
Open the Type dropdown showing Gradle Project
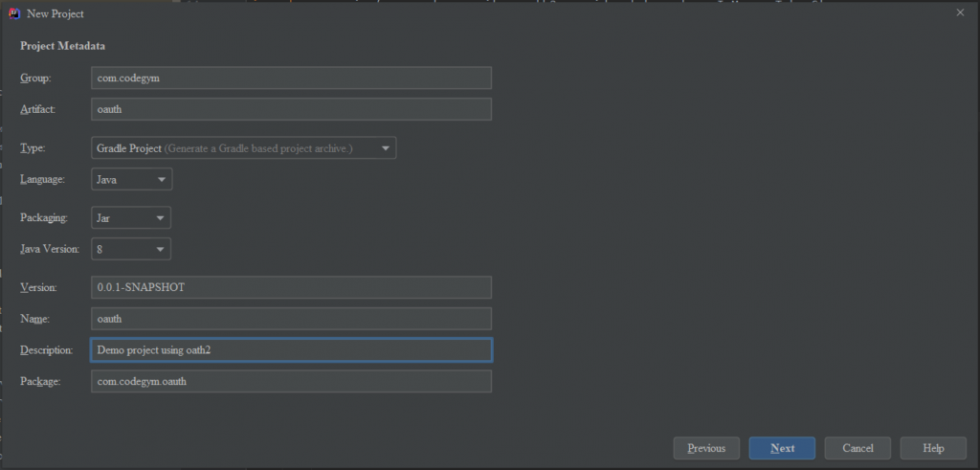pos(243,148)
